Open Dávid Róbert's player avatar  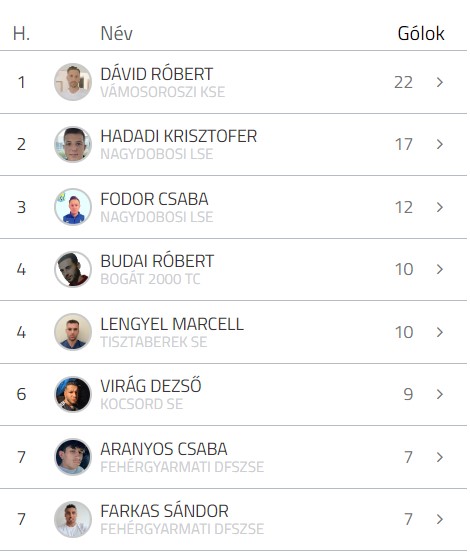73,82
